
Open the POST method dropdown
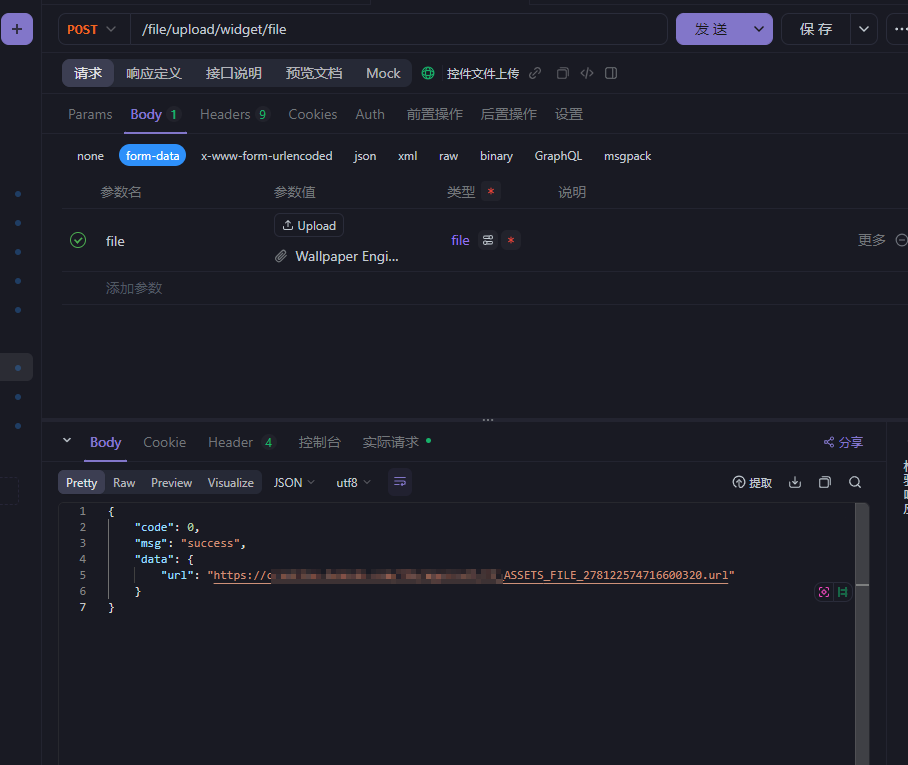[91, 30]
